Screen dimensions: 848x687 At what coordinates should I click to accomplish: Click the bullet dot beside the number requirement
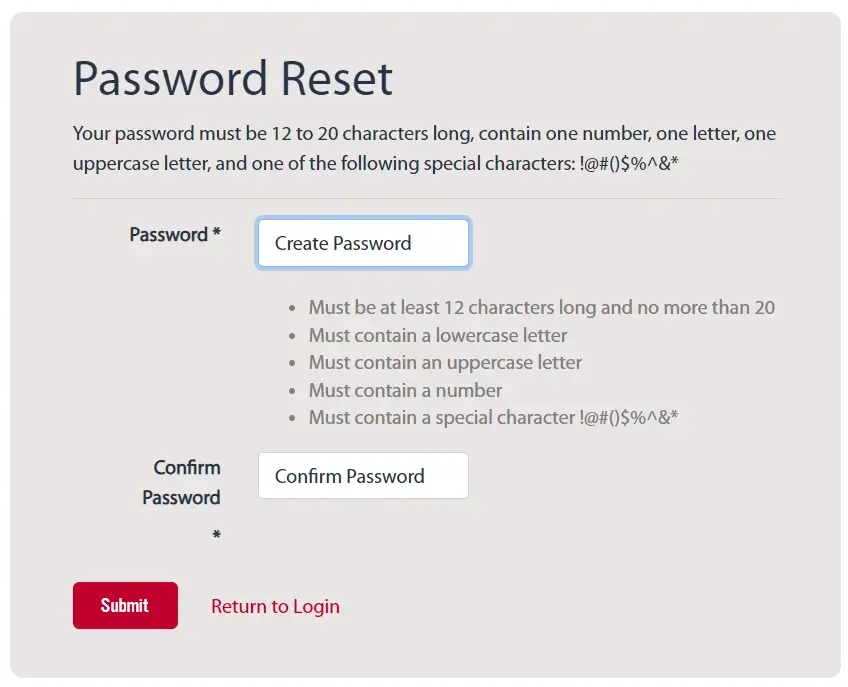coord(292,391)
